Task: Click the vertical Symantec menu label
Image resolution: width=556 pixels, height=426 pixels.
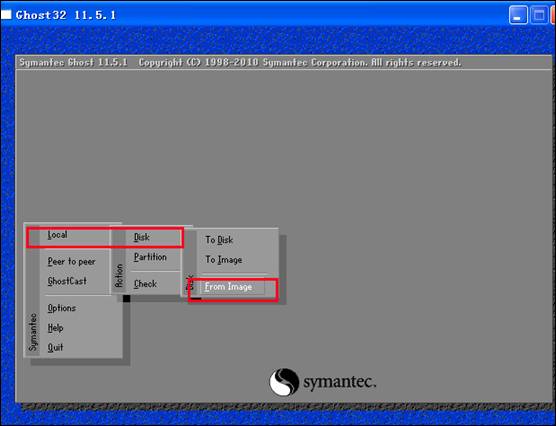Action: [33, 332]
